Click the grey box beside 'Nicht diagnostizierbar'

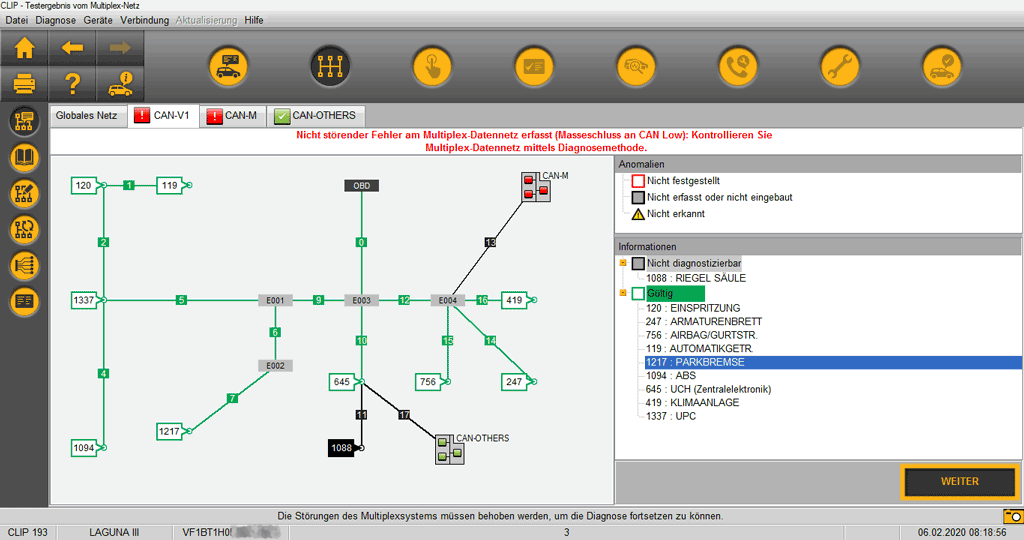coord(638,263)
